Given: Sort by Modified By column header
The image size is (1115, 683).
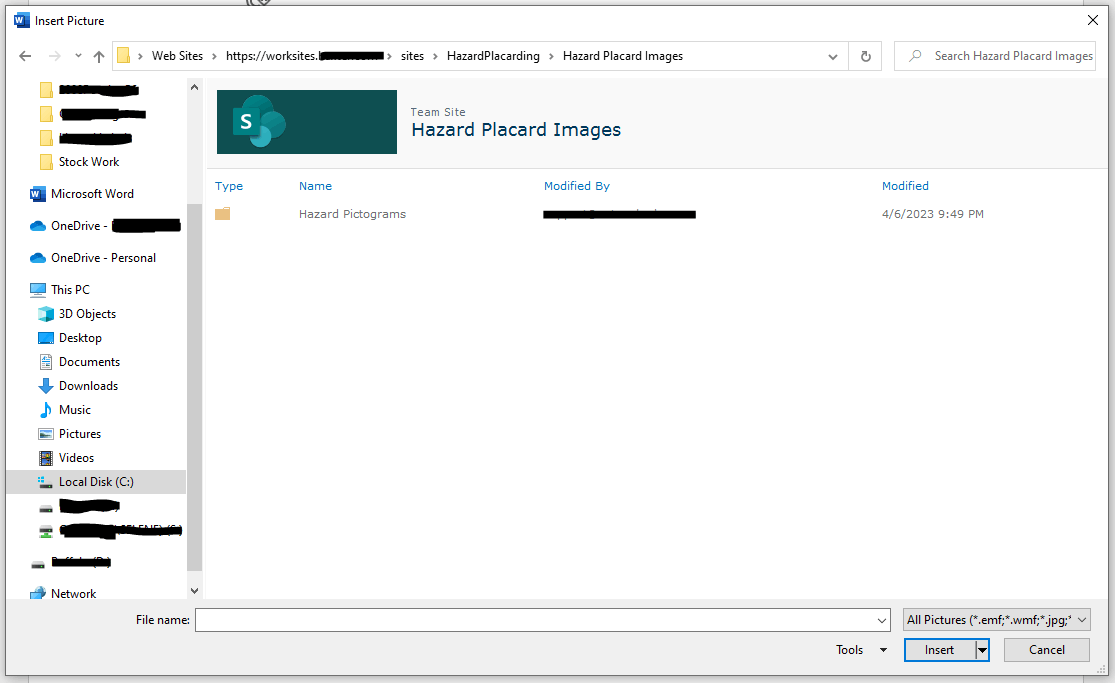Looking at the screenshot, I should click(577, 186).
